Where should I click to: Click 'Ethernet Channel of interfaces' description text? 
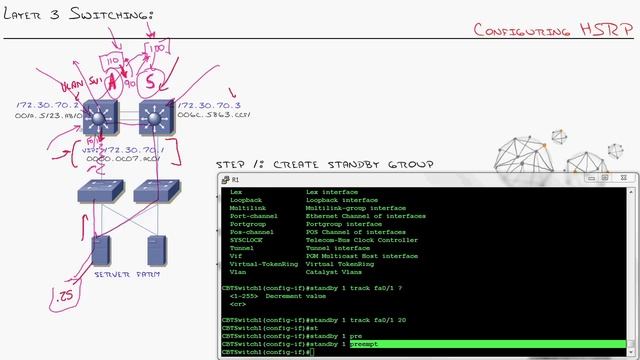366,216
